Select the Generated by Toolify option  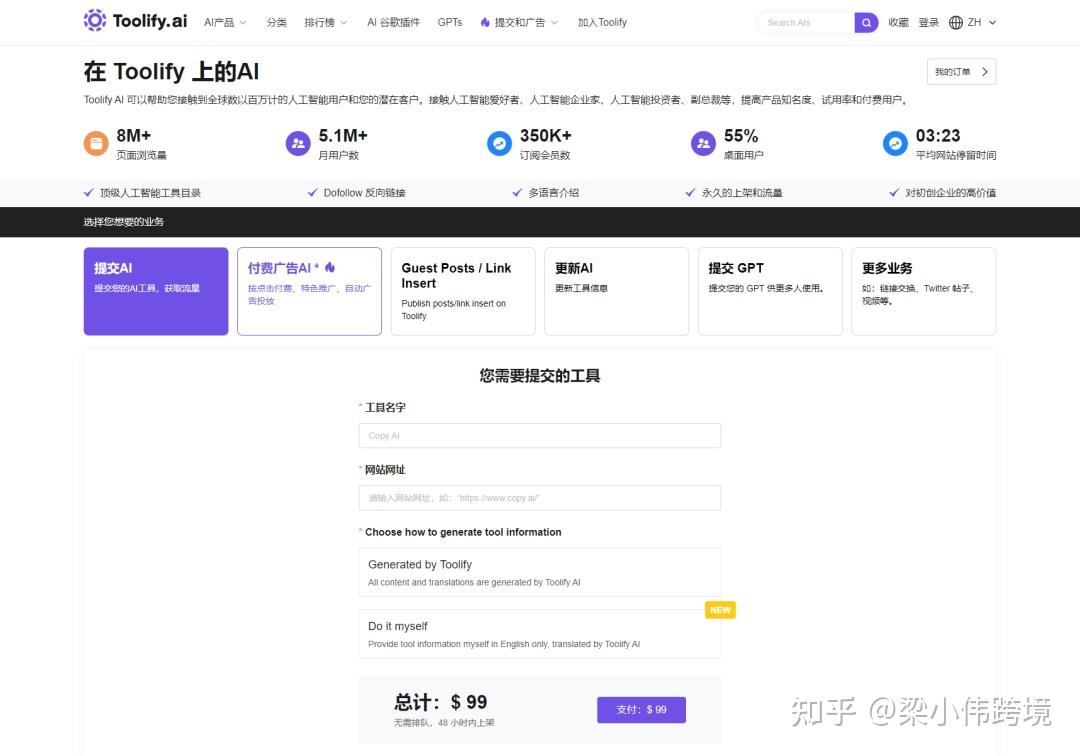pyautogui.click(x=540, y=571)
